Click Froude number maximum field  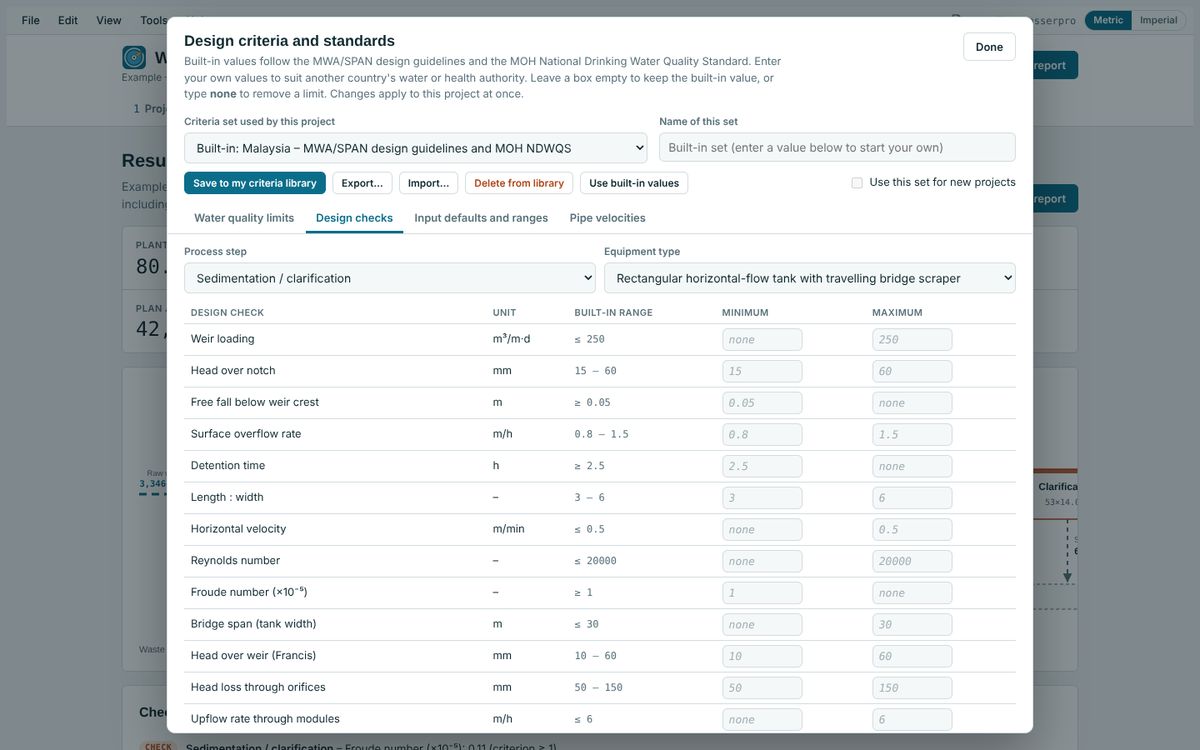(912, 593)
